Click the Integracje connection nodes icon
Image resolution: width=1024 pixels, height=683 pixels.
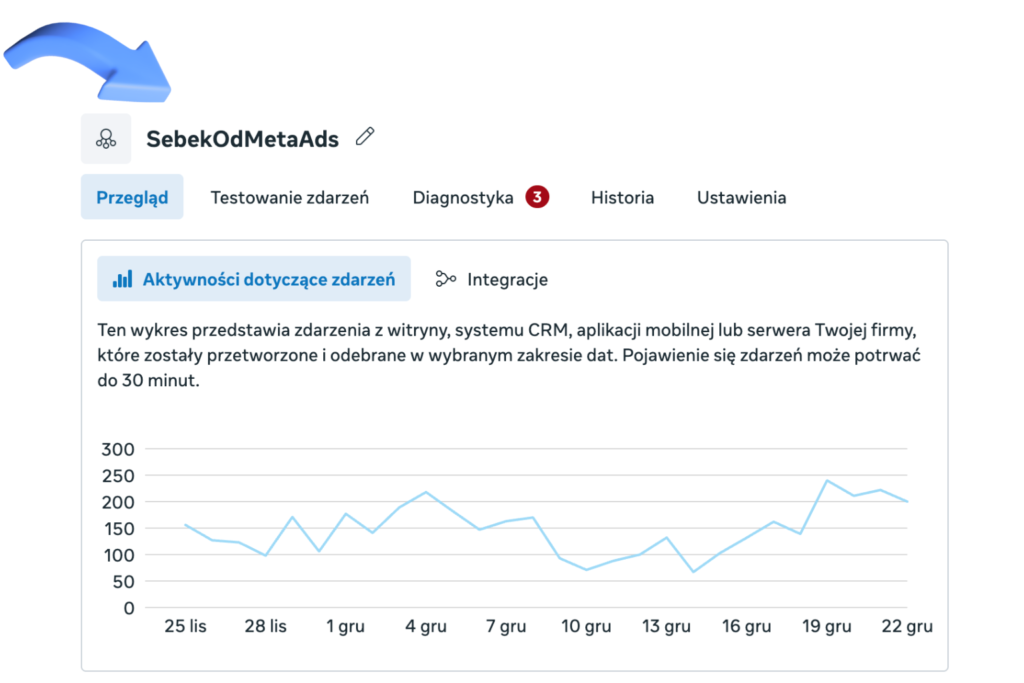click(x=446, y=280)
